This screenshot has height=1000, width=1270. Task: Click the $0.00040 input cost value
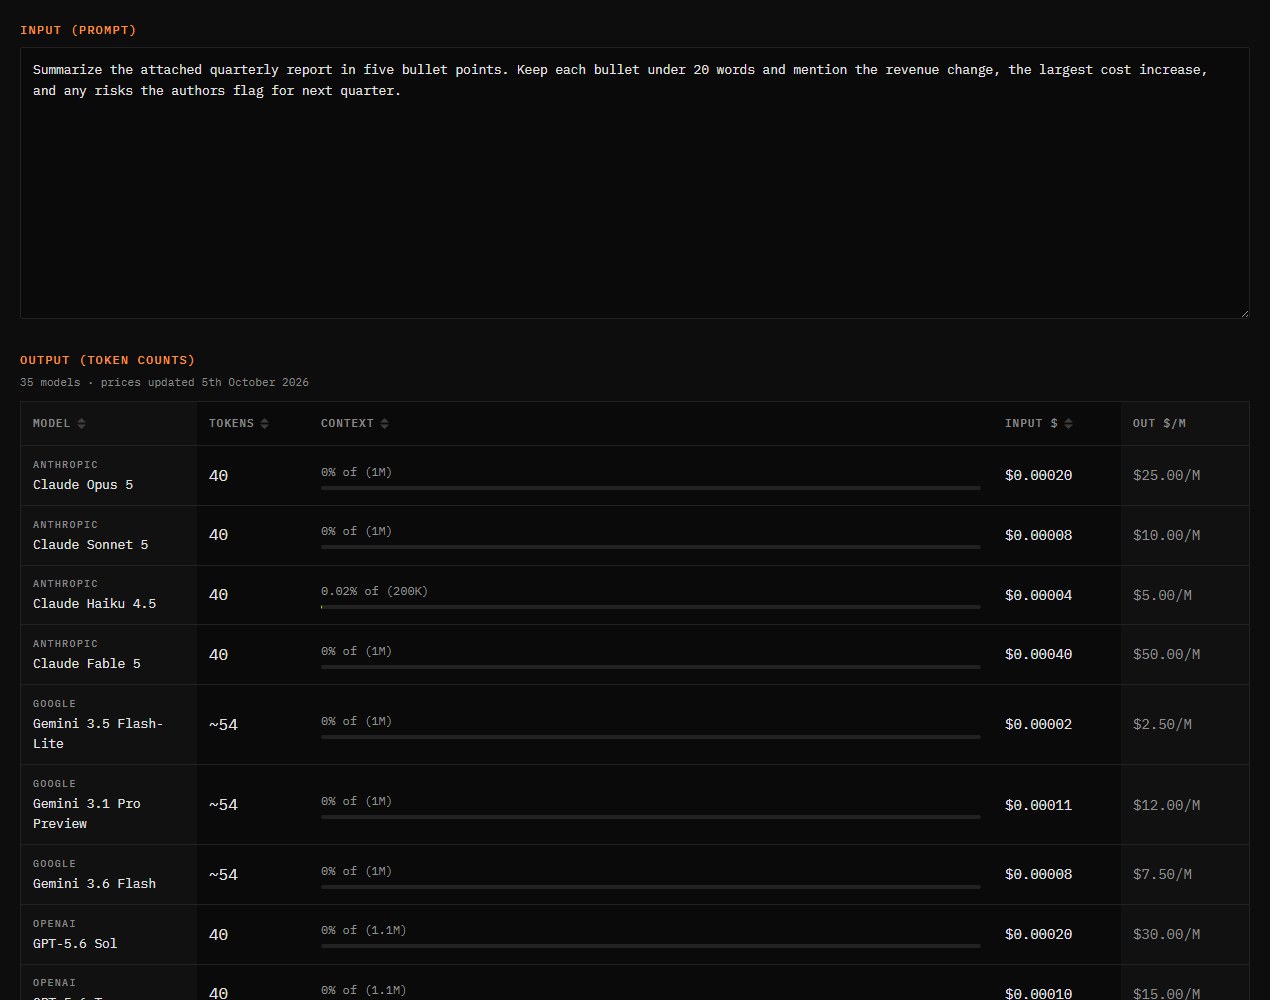coord(1038,655)
